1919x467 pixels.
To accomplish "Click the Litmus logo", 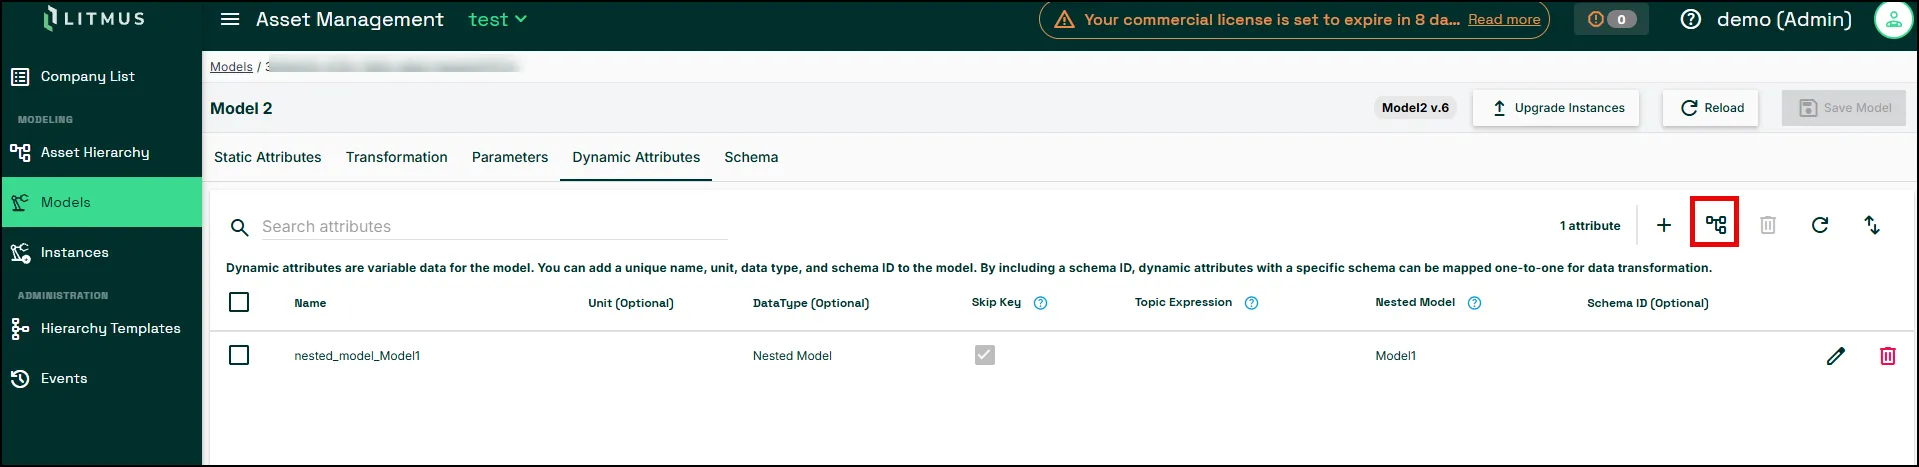I will [x=95, y=19].
